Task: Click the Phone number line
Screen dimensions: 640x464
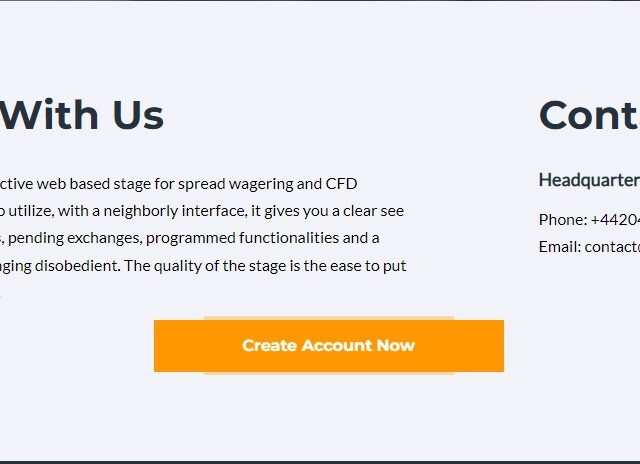Action: pos(588,219)
